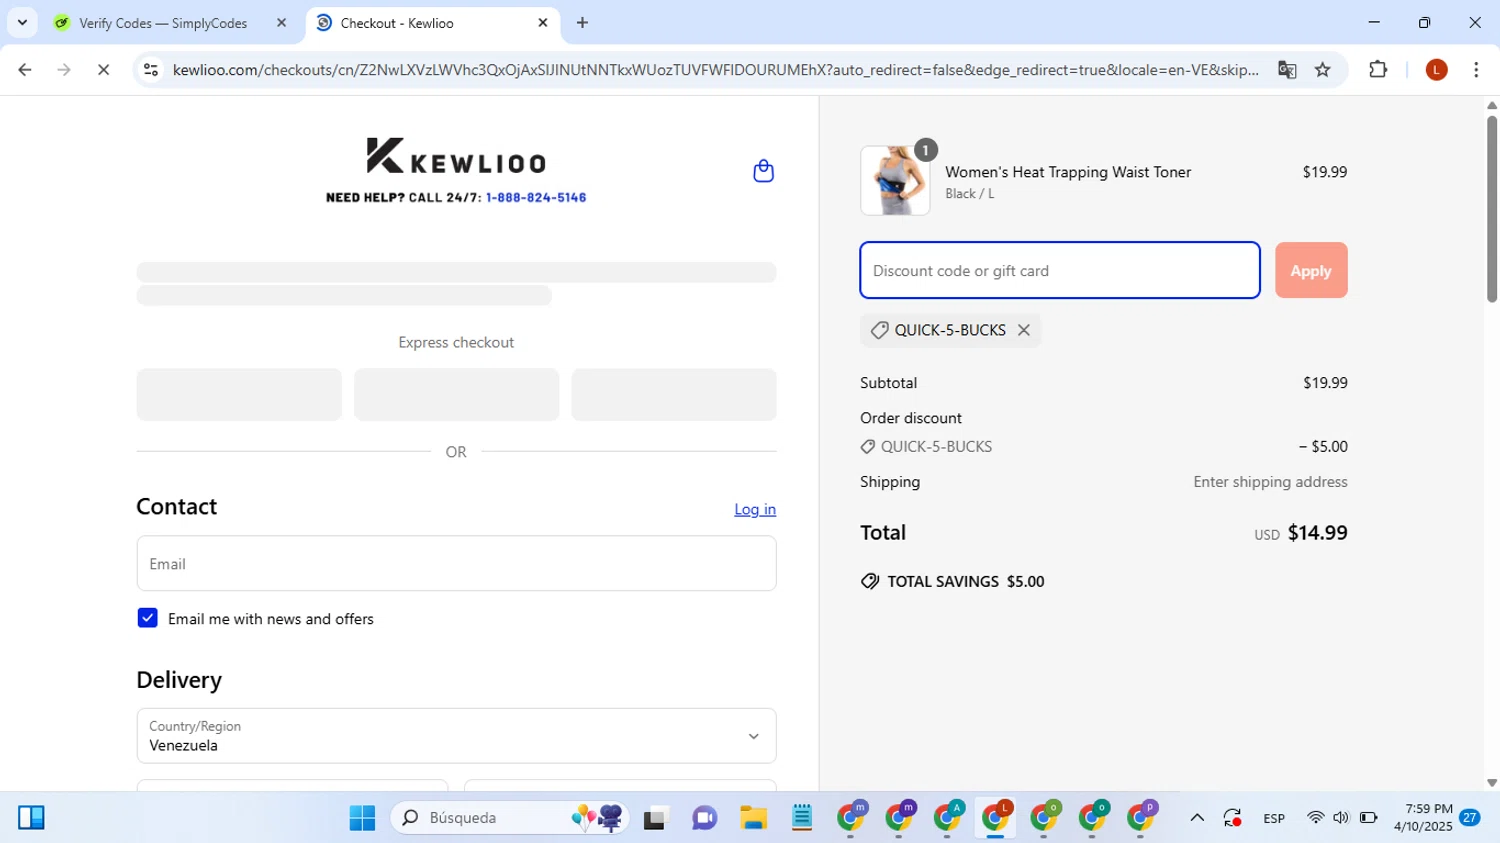Open the Windows widgets panel icon
Image resolution: width=1500 pixels, height=843 pixels.
pyautogui.click(x=31, y=818)
